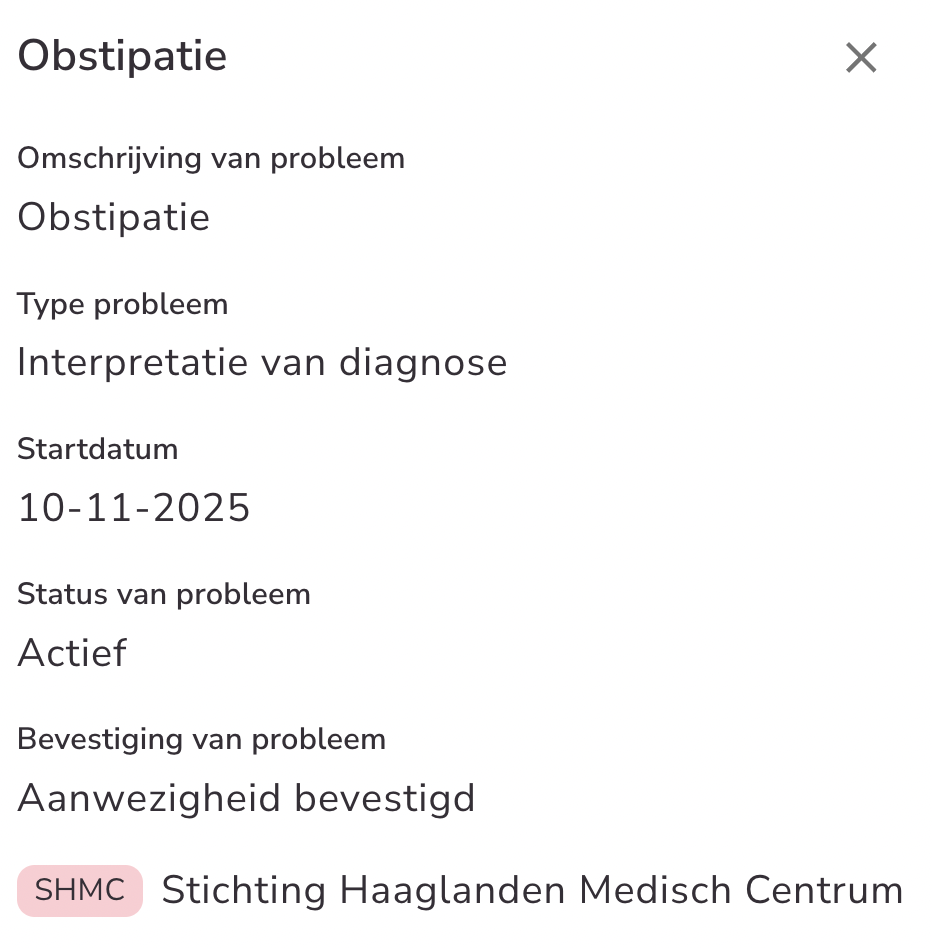Click 'Haaglanden' in the organization name

click(x=453, y=890)
